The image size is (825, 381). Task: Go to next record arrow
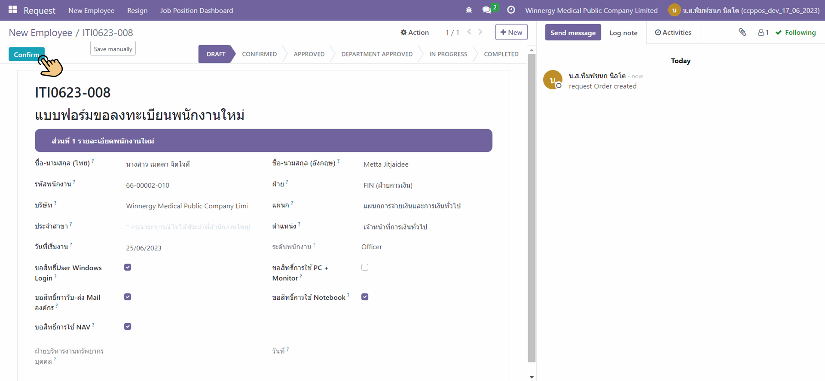480,32
